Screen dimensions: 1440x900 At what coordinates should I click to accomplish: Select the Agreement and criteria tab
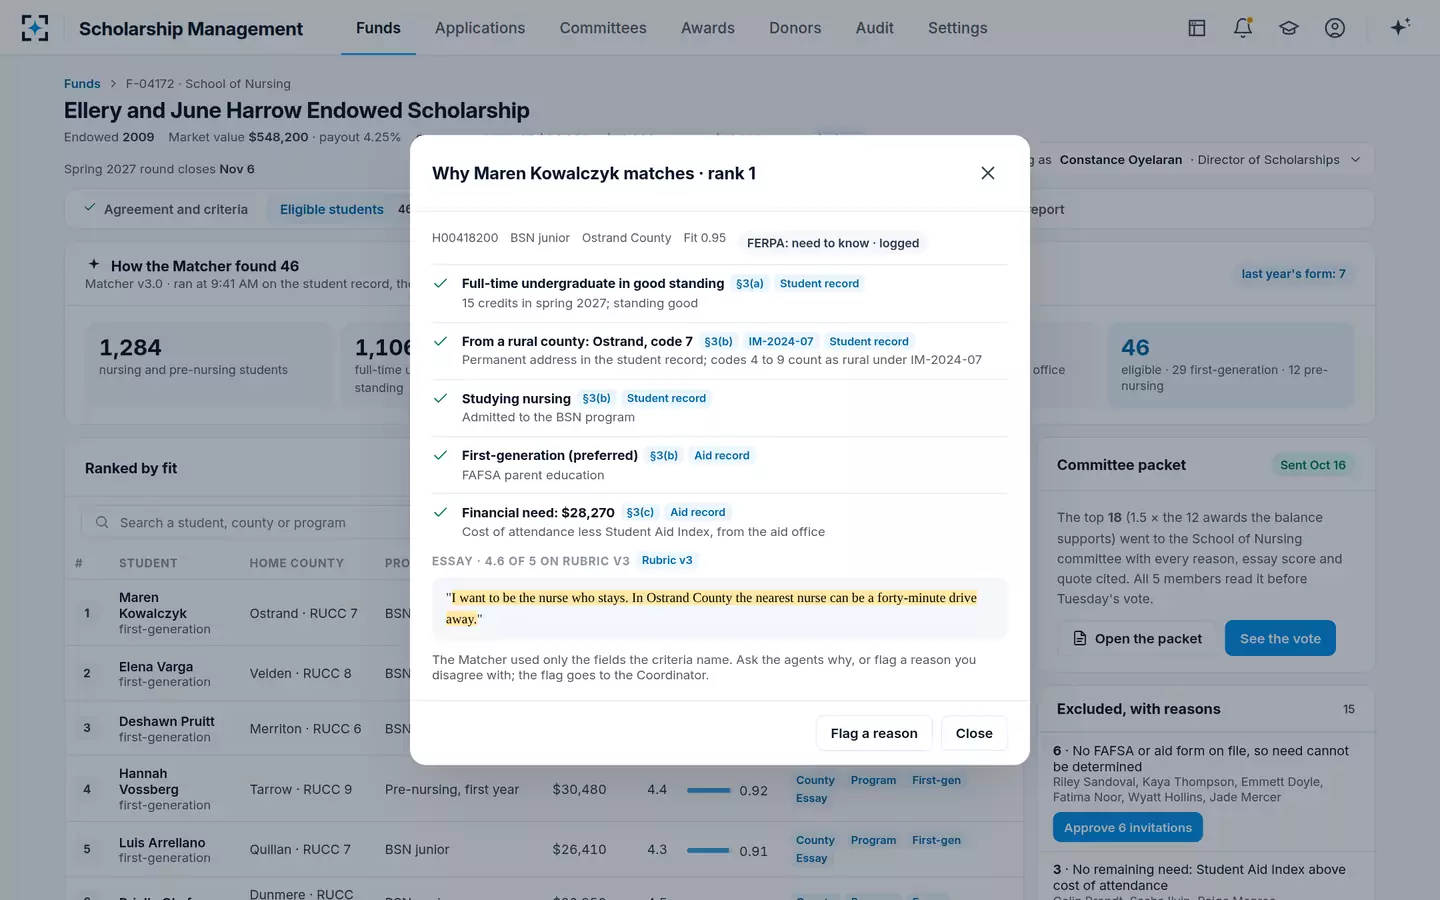166,209
